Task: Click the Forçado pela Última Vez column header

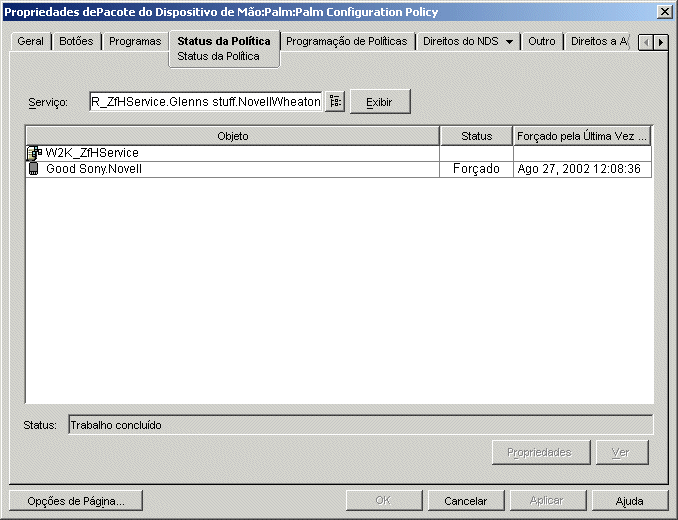Action: (582, 136)
